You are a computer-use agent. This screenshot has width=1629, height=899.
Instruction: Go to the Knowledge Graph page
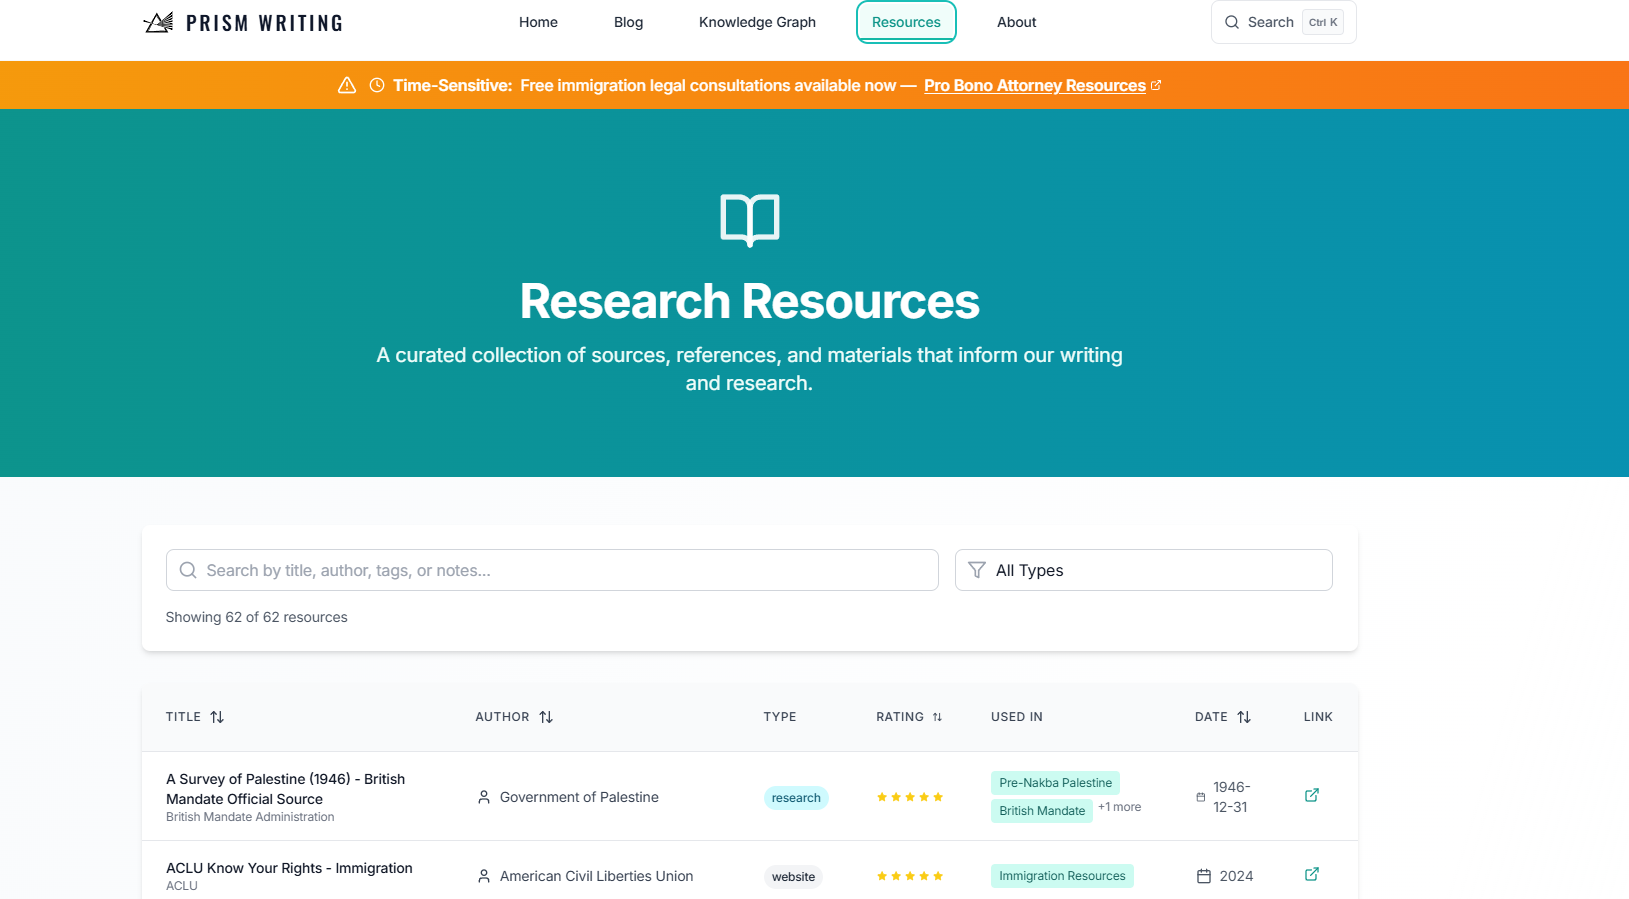point(757,22)
